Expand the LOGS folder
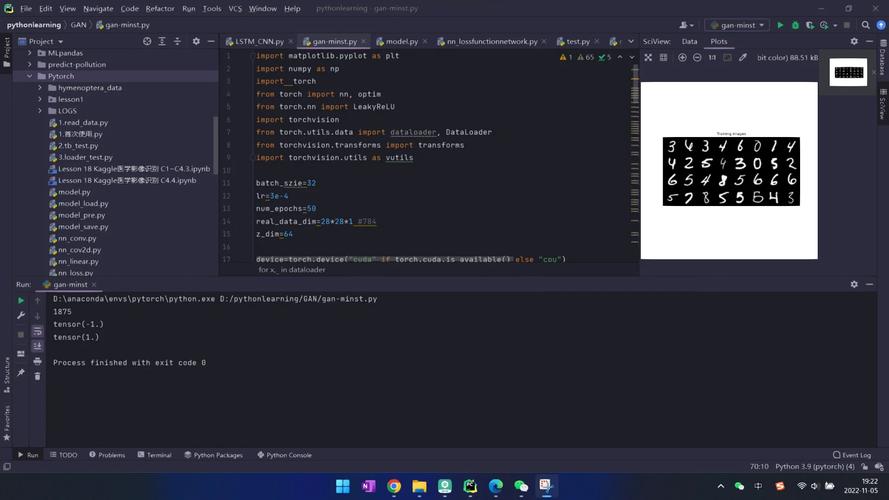This screenshot has height=500, width=889. [x=40, y=111]
